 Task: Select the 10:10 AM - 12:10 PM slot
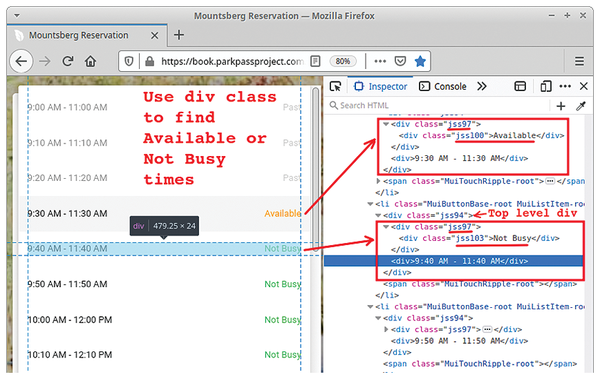165,355
